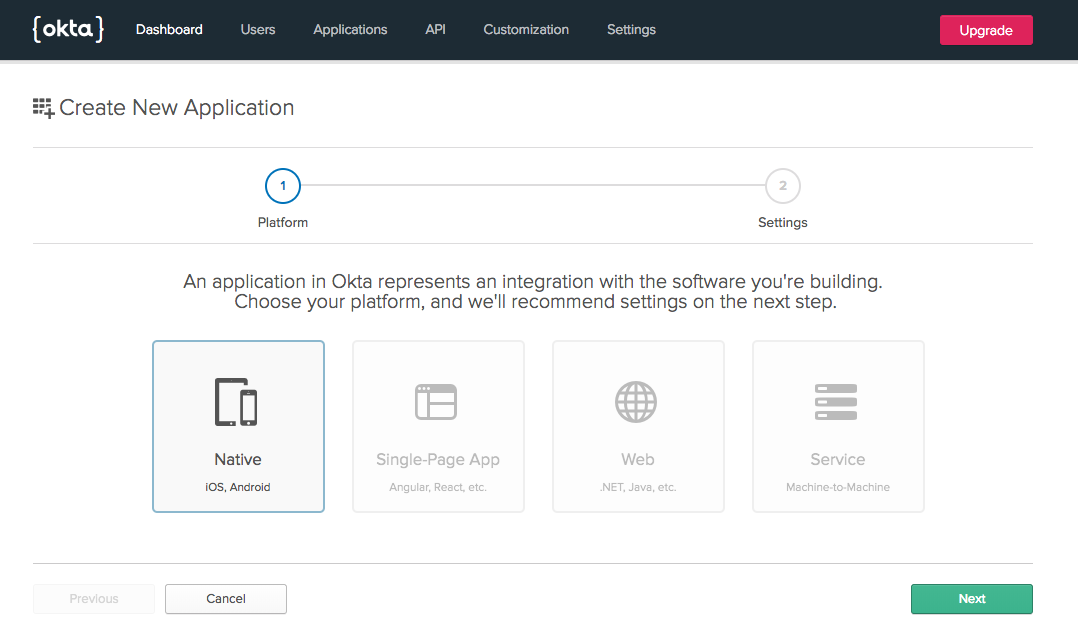Select the Single-Page App browser window icon
Viewport: 1078px width, 643px height.
pos(436,402)
